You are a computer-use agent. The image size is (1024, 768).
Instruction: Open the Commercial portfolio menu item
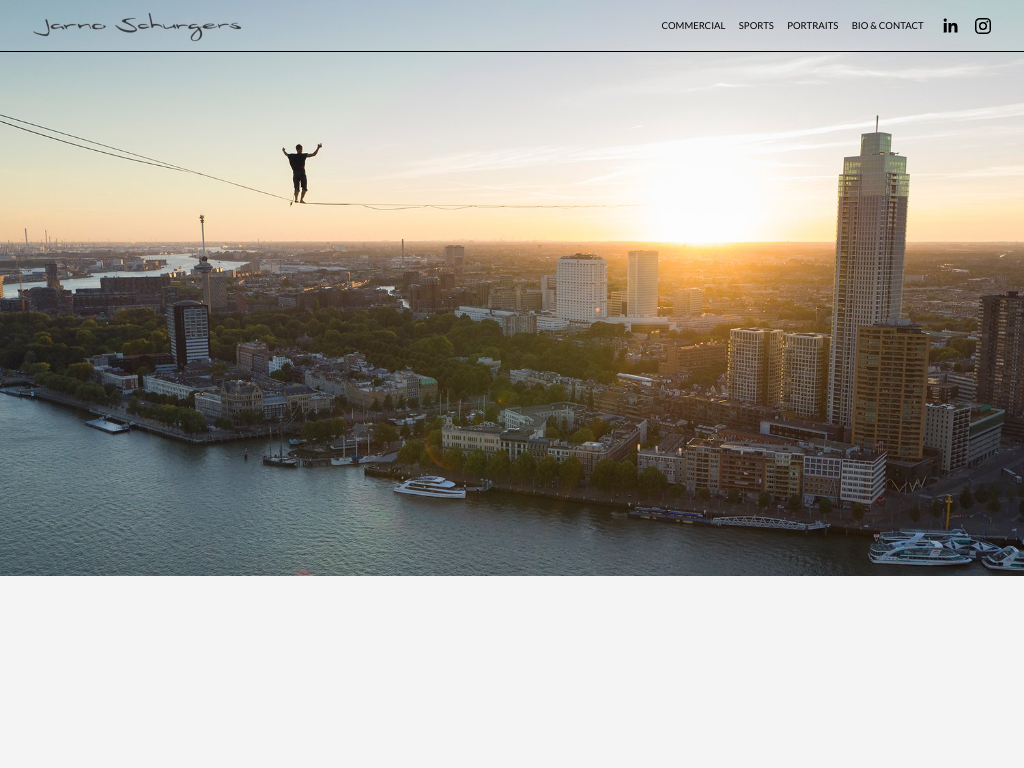tap(693, 26)
